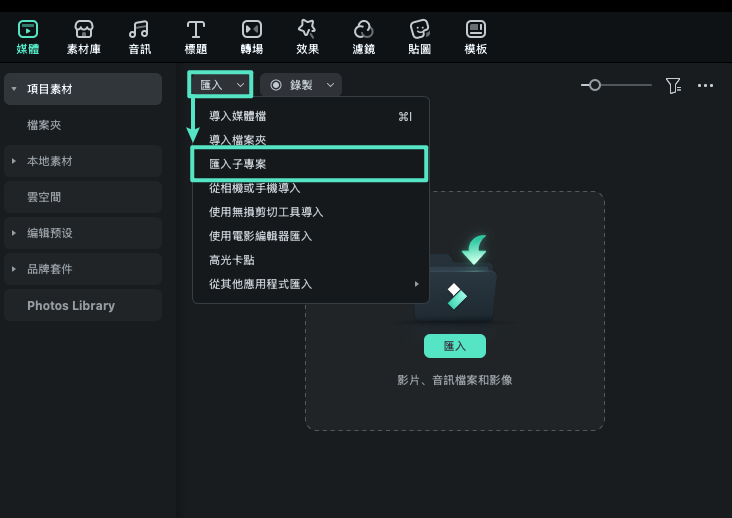Expand the 本地素材 section arrow
The image size is (732, 518).
click(14, 161)
